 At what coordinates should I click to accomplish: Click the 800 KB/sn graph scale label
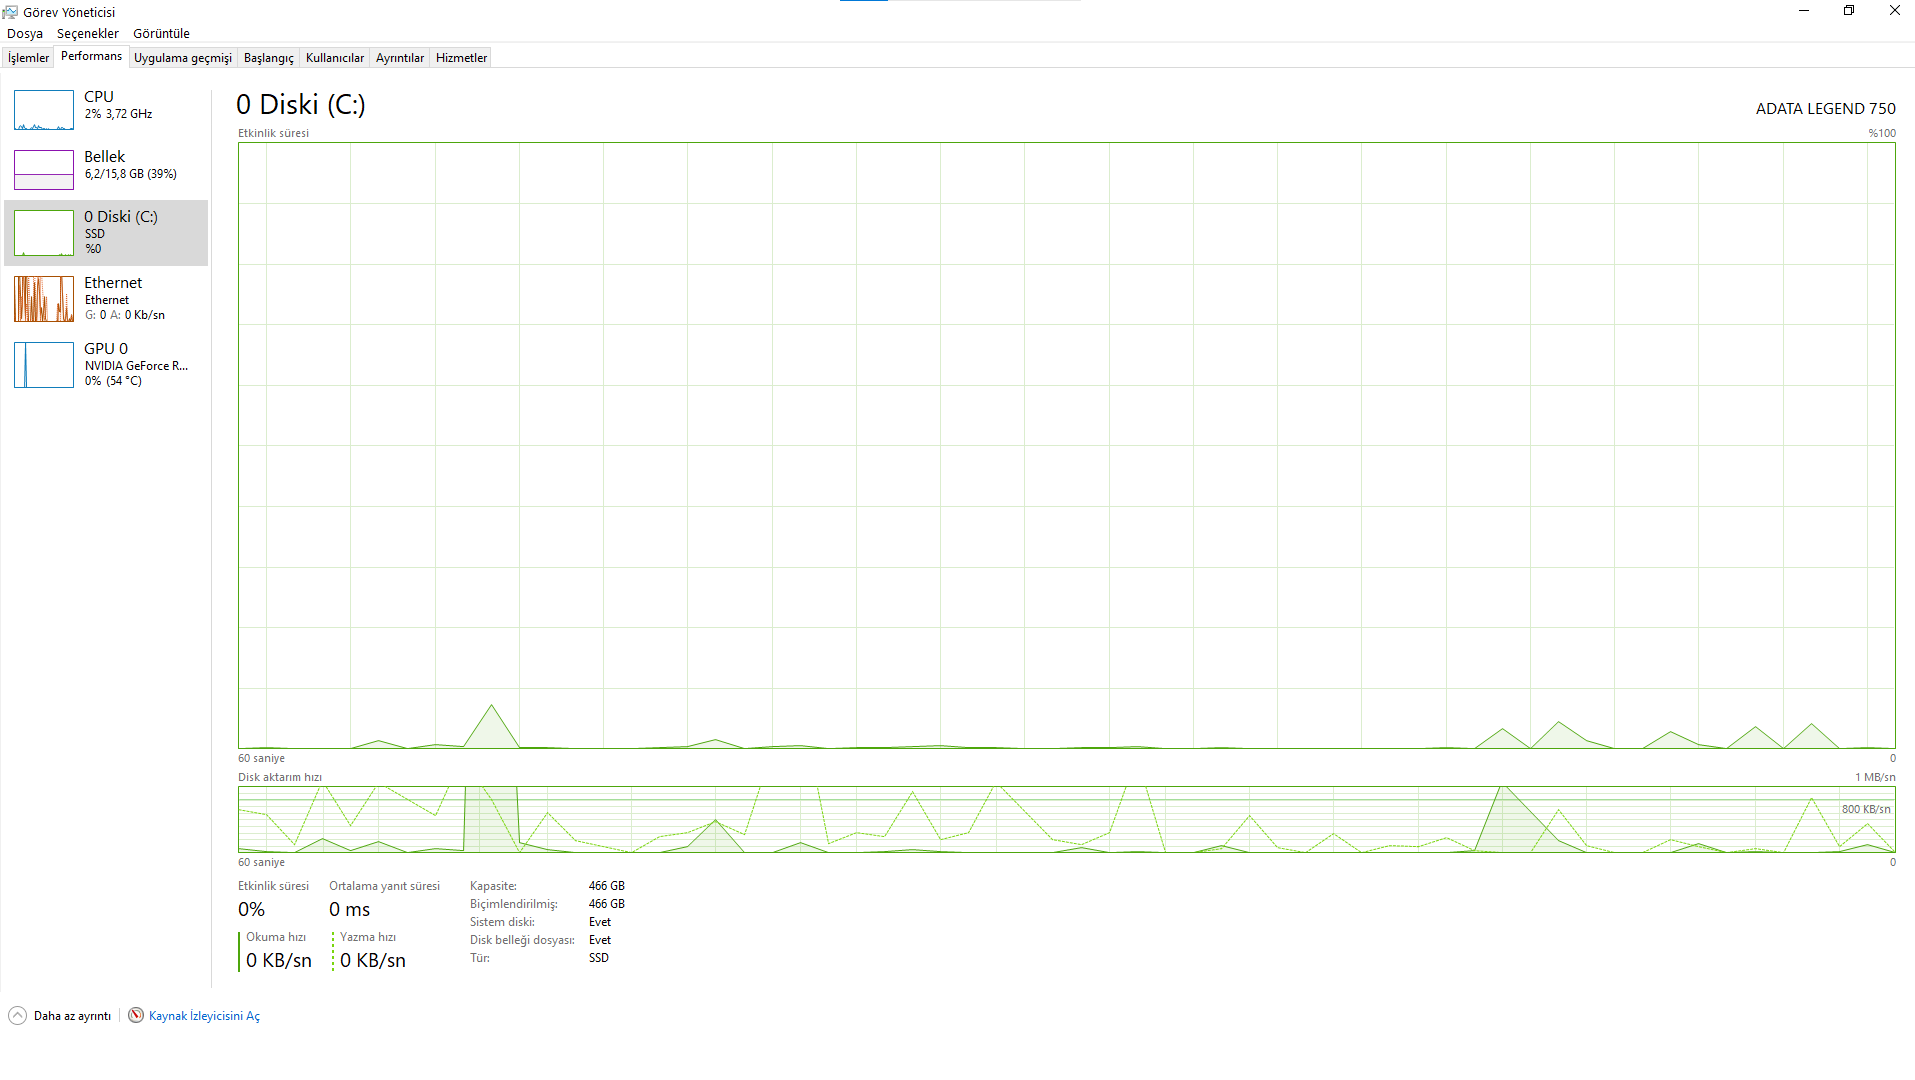pos(1866,810)
